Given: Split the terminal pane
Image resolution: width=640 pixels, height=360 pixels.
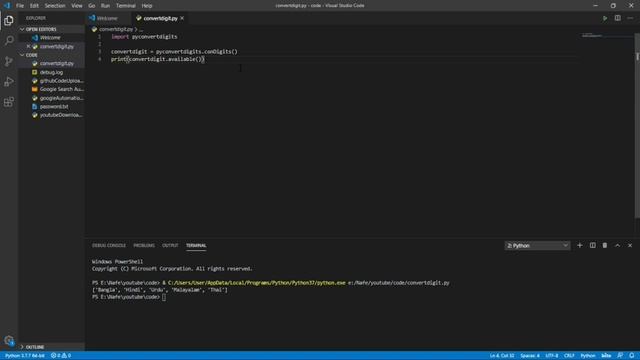Looking at the screenshot, I should click(x=592, y=245).
